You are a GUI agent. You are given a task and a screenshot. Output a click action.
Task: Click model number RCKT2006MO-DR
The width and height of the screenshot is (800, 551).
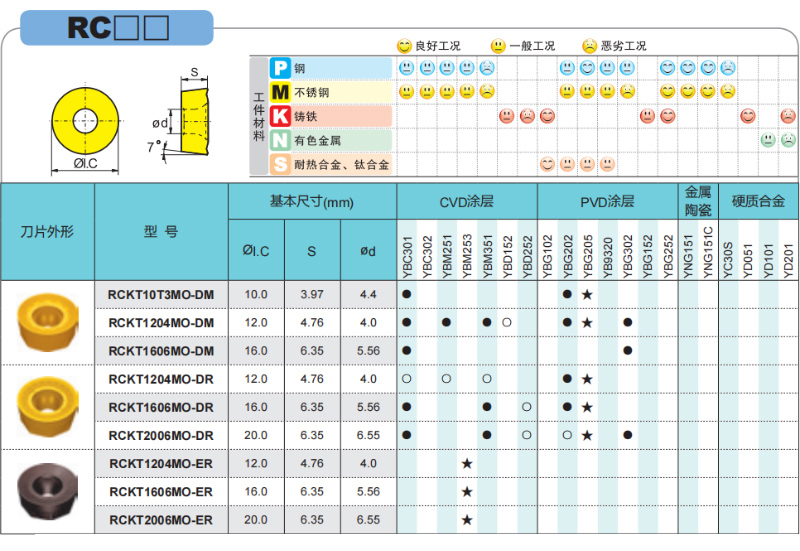tap(161, 435)
